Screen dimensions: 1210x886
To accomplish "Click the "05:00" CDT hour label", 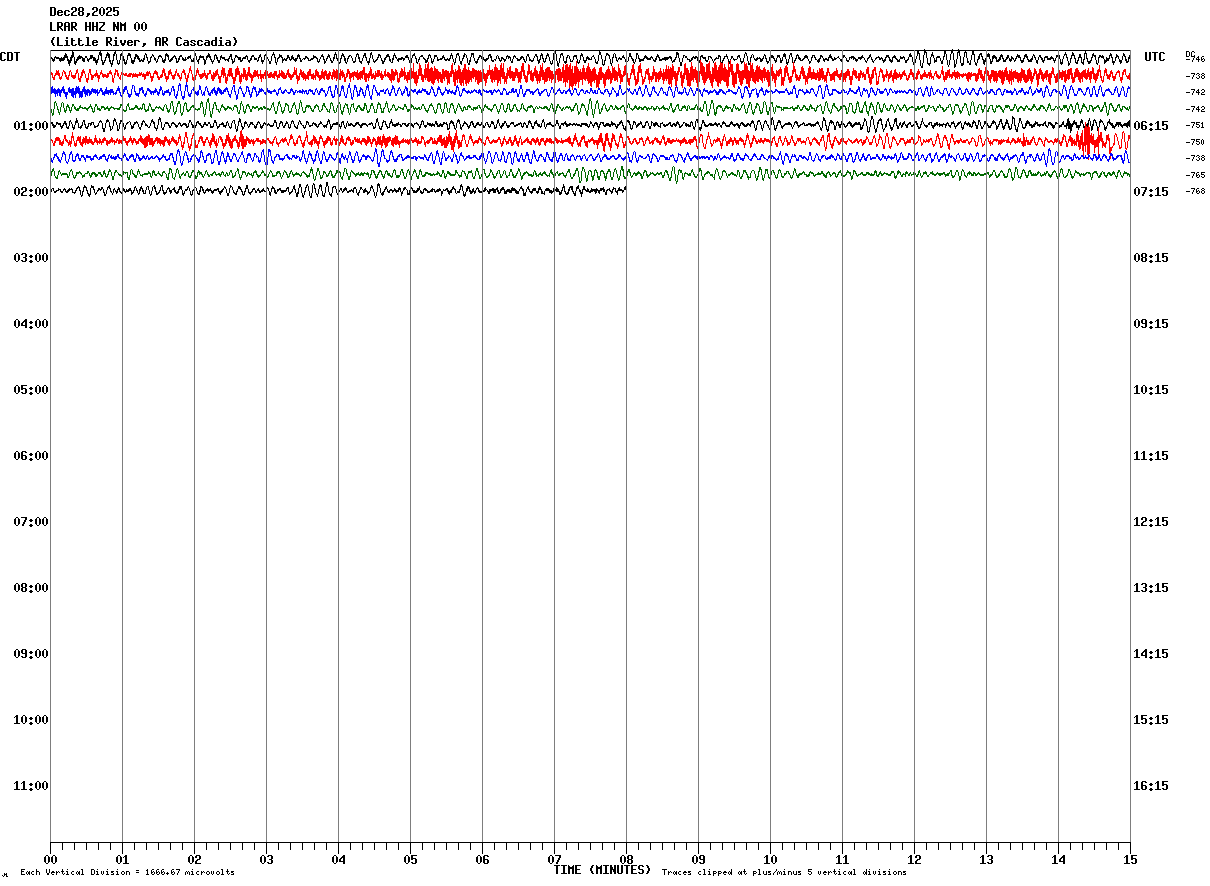I will 31,390.
